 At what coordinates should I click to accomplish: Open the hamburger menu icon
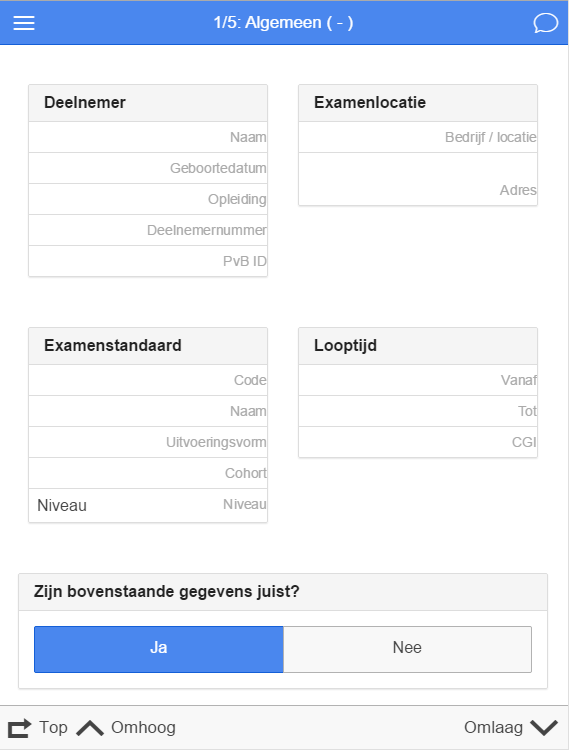24,22
